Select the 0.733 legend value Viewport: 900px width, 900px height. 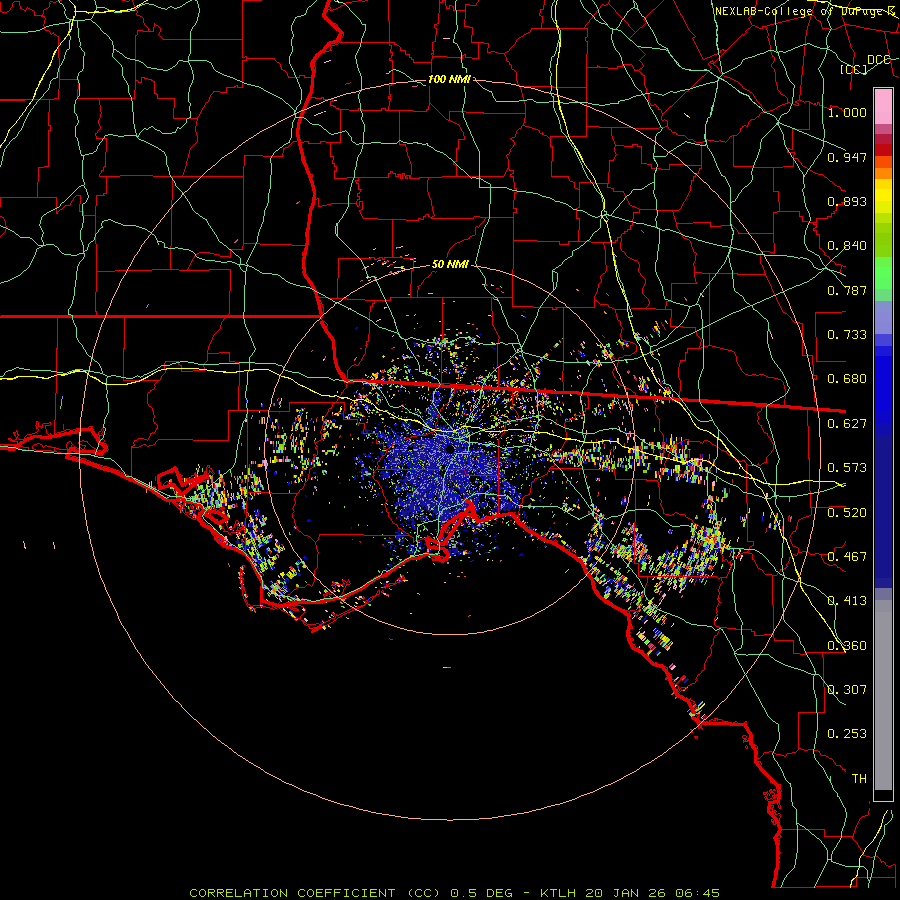(x=847, y=335)
